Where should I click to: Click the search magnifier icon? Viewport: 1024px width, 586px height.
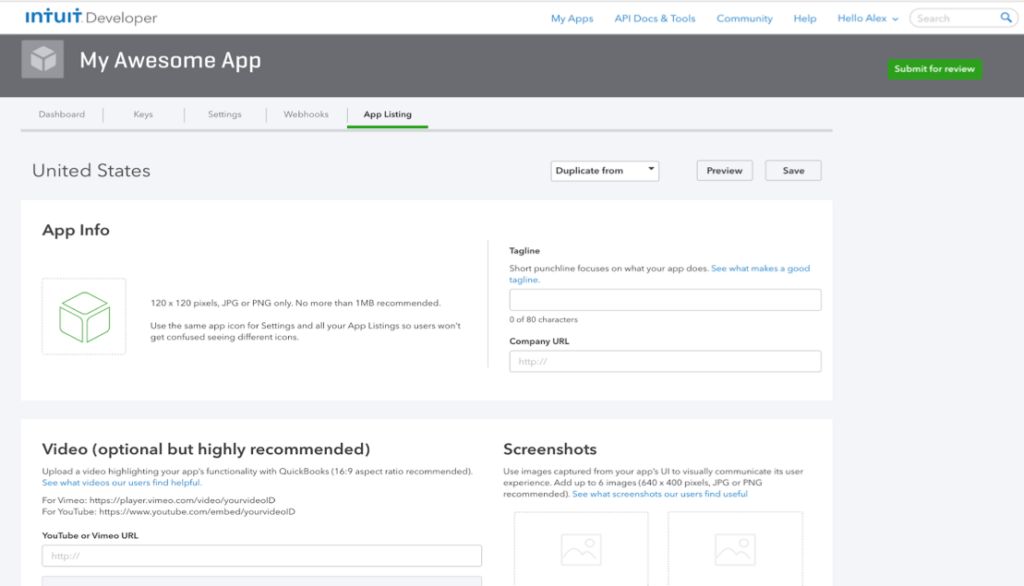point(1006,18)
